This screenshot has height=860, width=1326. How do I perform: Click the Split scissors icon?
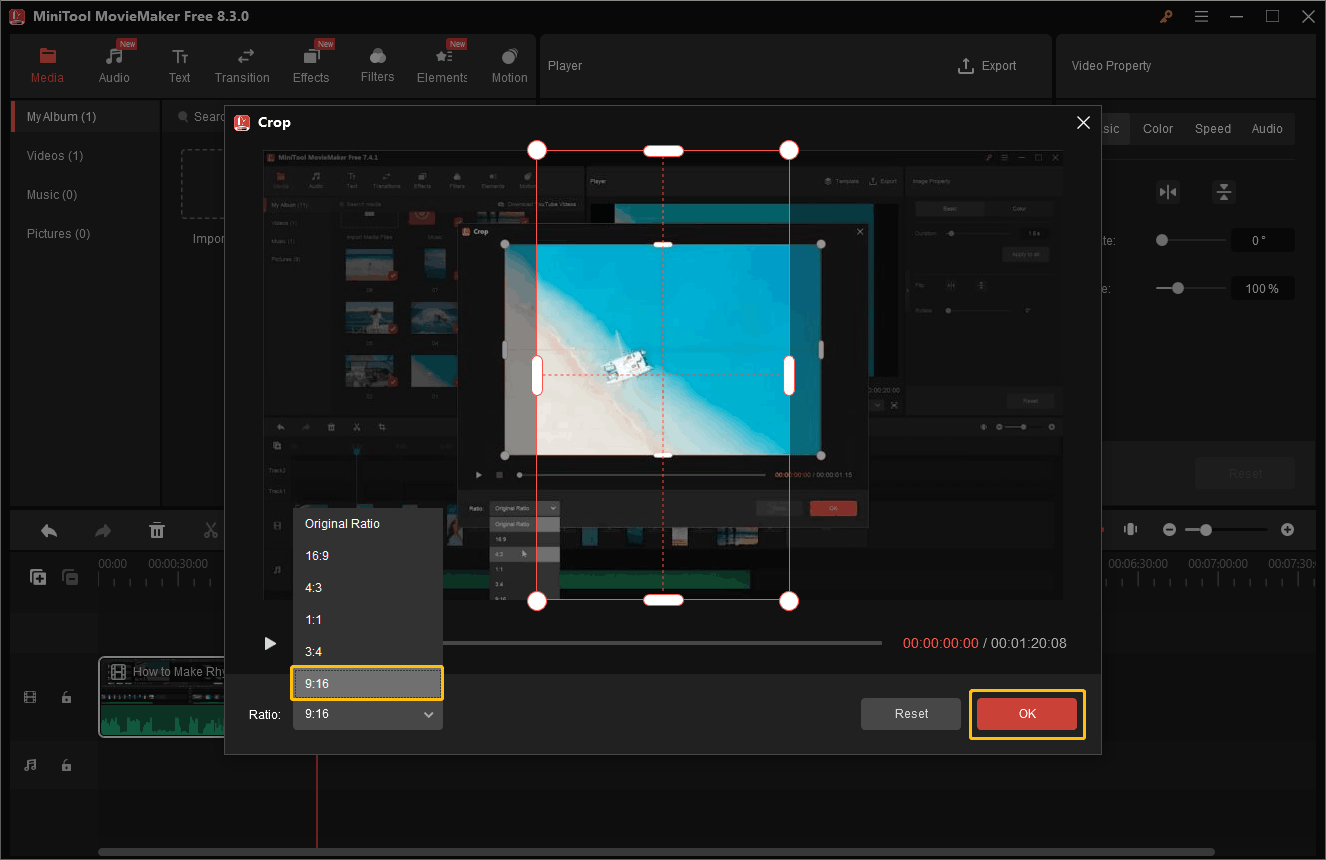pos(211,530)
